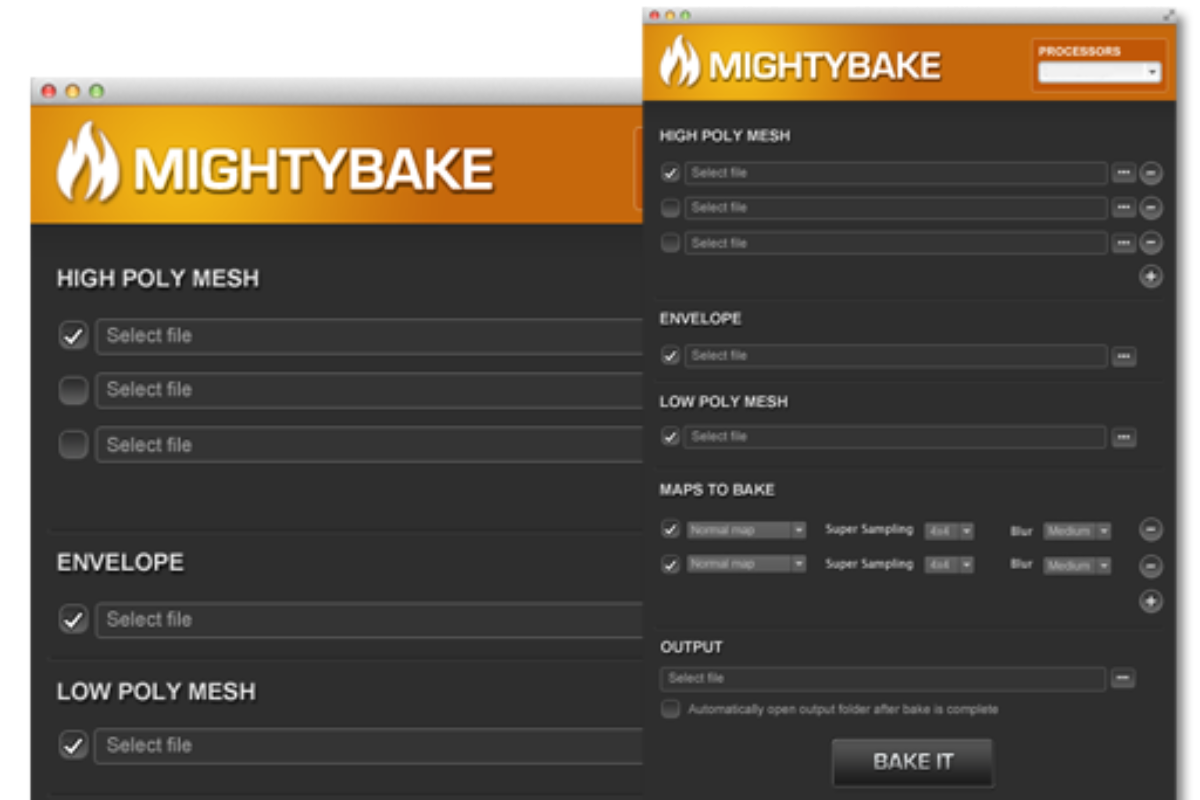
Task: Toggle third High Poly Mesh checkbox in front window
Action: pos(671,243)
